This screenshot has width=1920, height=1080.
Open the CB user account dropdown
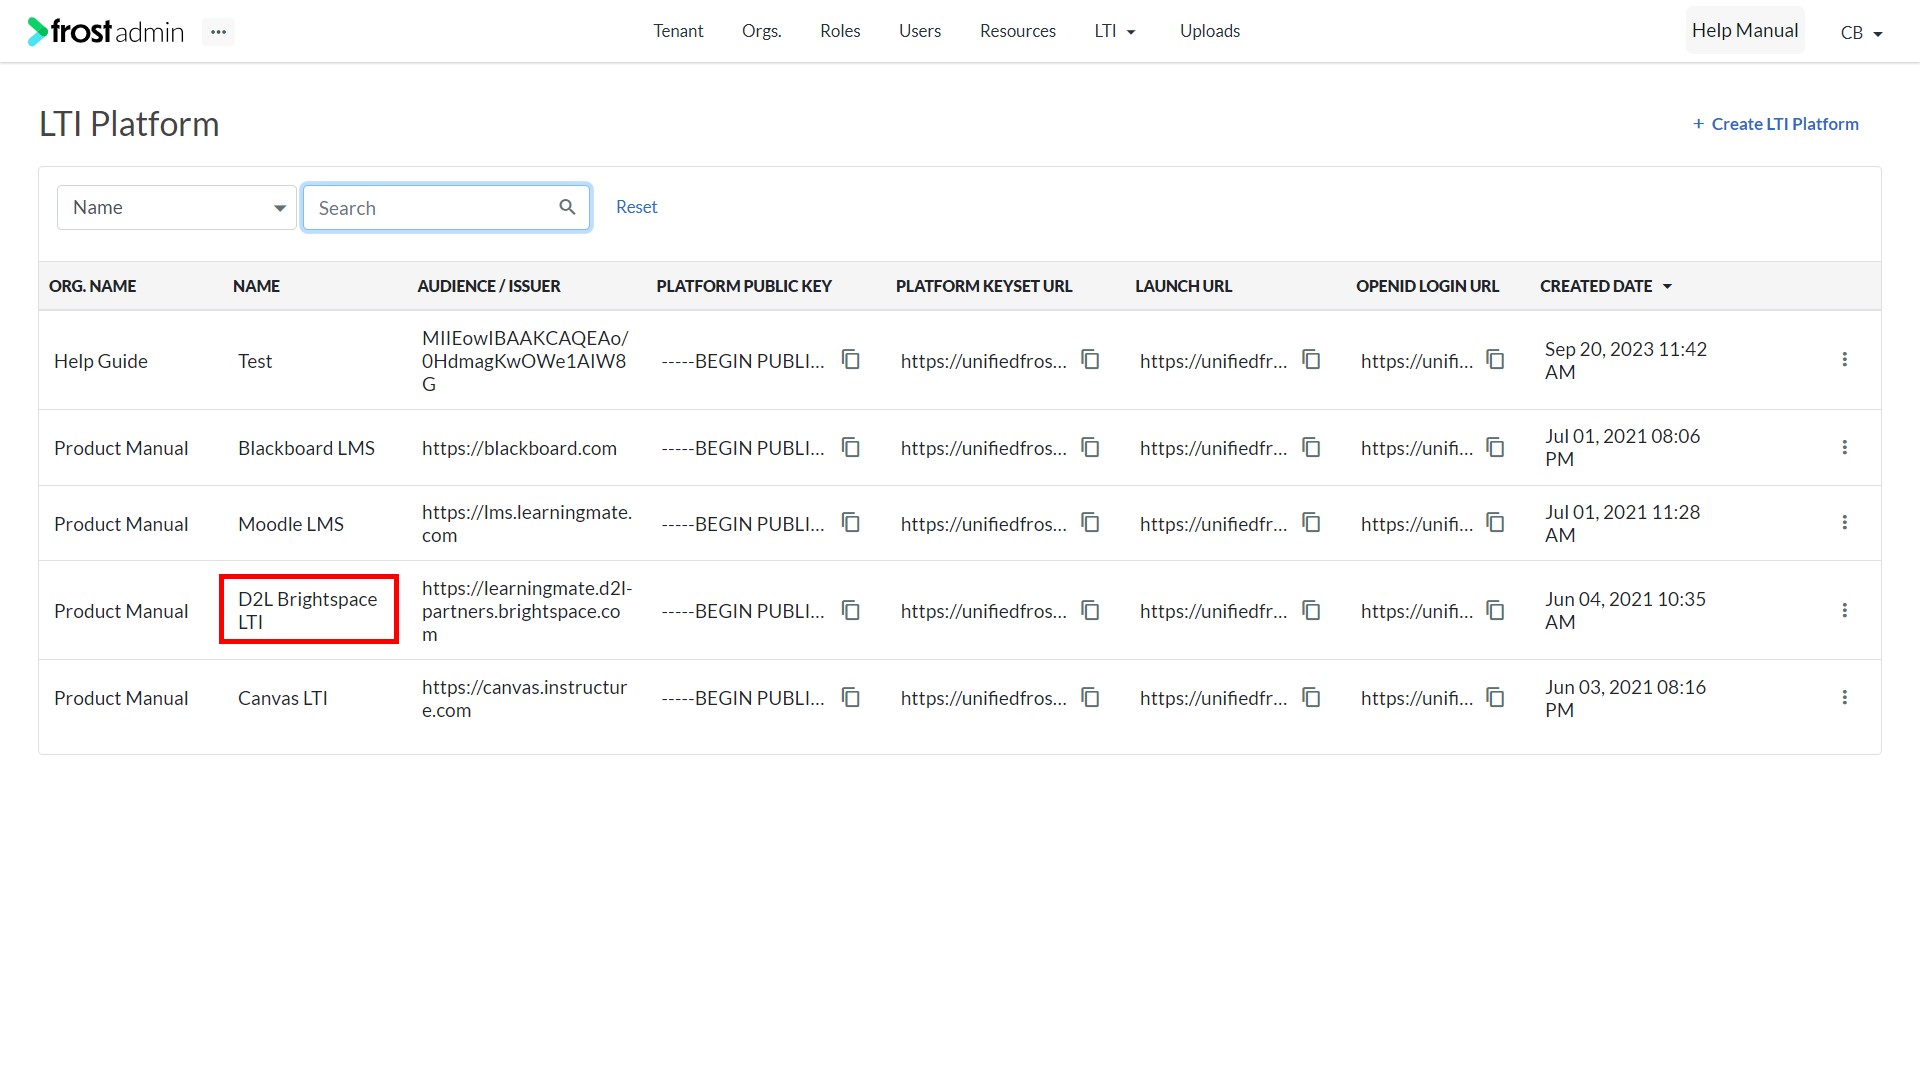[1861, 33]
